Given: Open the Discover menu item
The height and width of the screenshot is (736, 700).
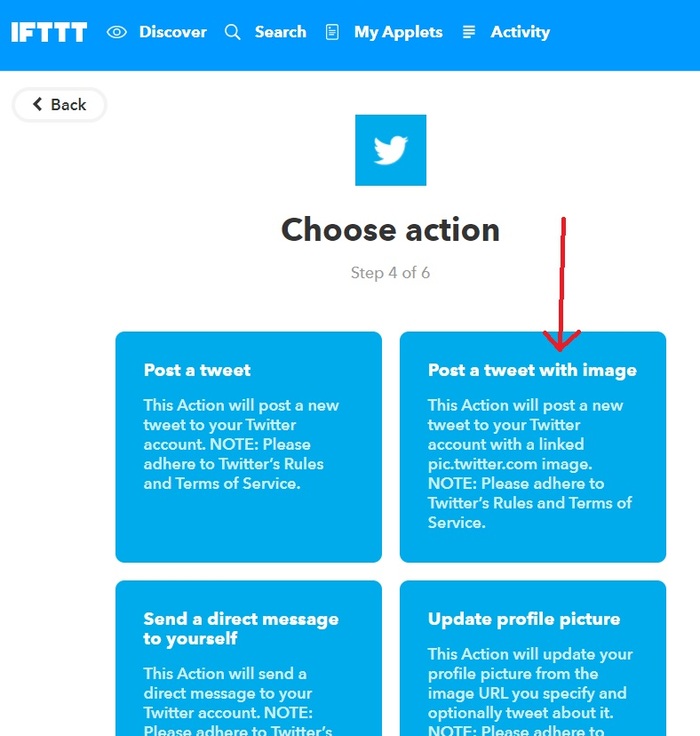Looking at the screenshot, I should [x=173, y=32].
